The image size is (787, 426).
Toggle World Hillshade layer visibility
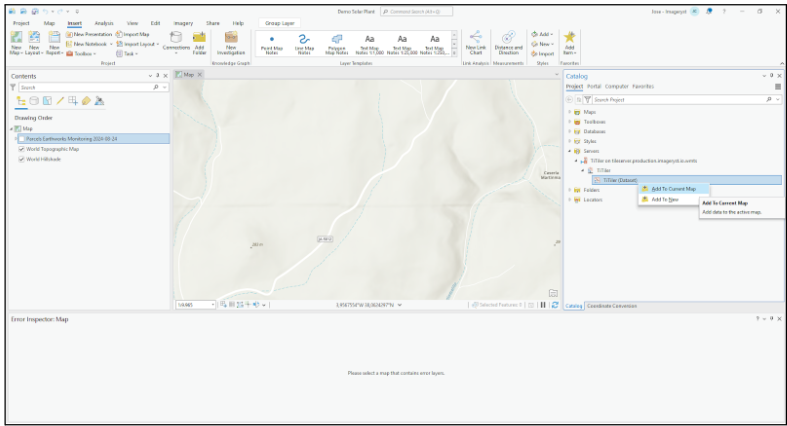point(22,159)
